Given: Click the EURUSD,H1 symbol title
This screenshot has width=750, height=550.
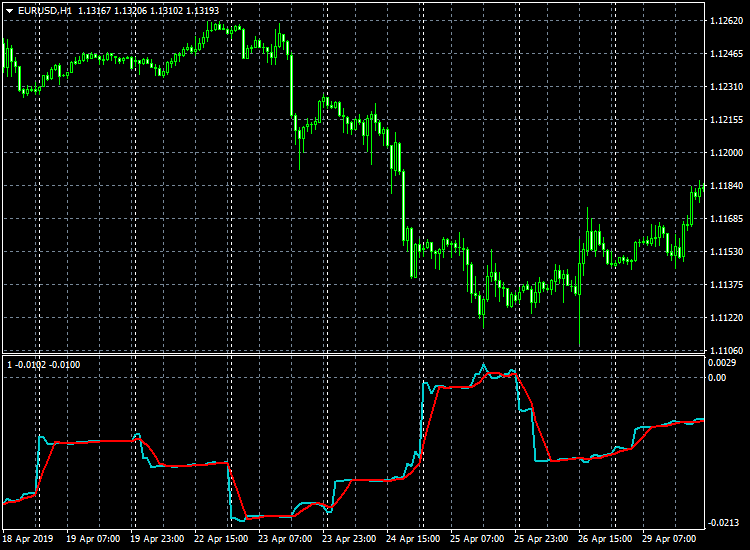Looking at the screenshot, I should click(x=45, y=11).
